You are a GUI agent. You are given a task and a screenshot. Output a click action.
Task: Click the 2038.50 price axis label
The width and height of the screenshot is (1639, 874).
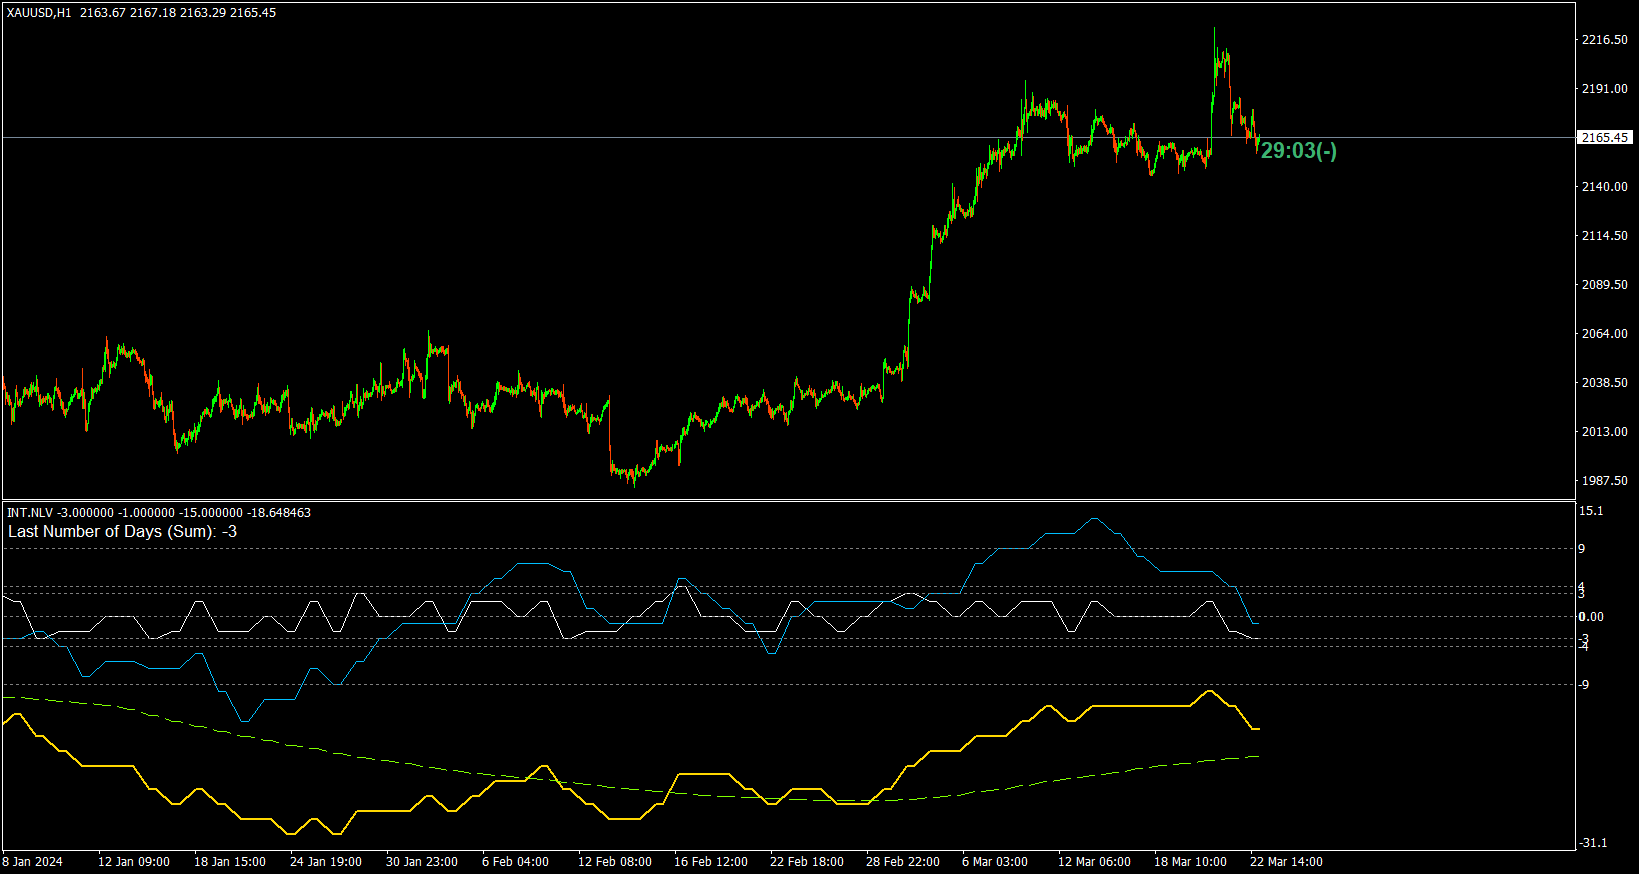[1604, 383]
